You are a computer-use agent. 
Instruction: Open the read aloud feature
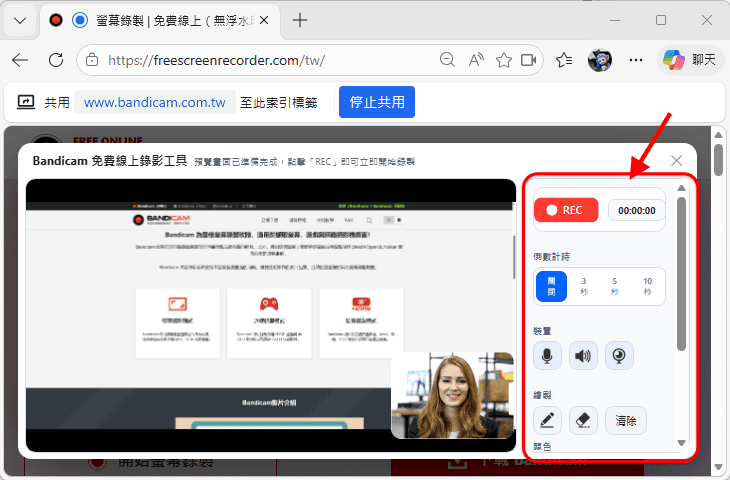coord(476,60)
